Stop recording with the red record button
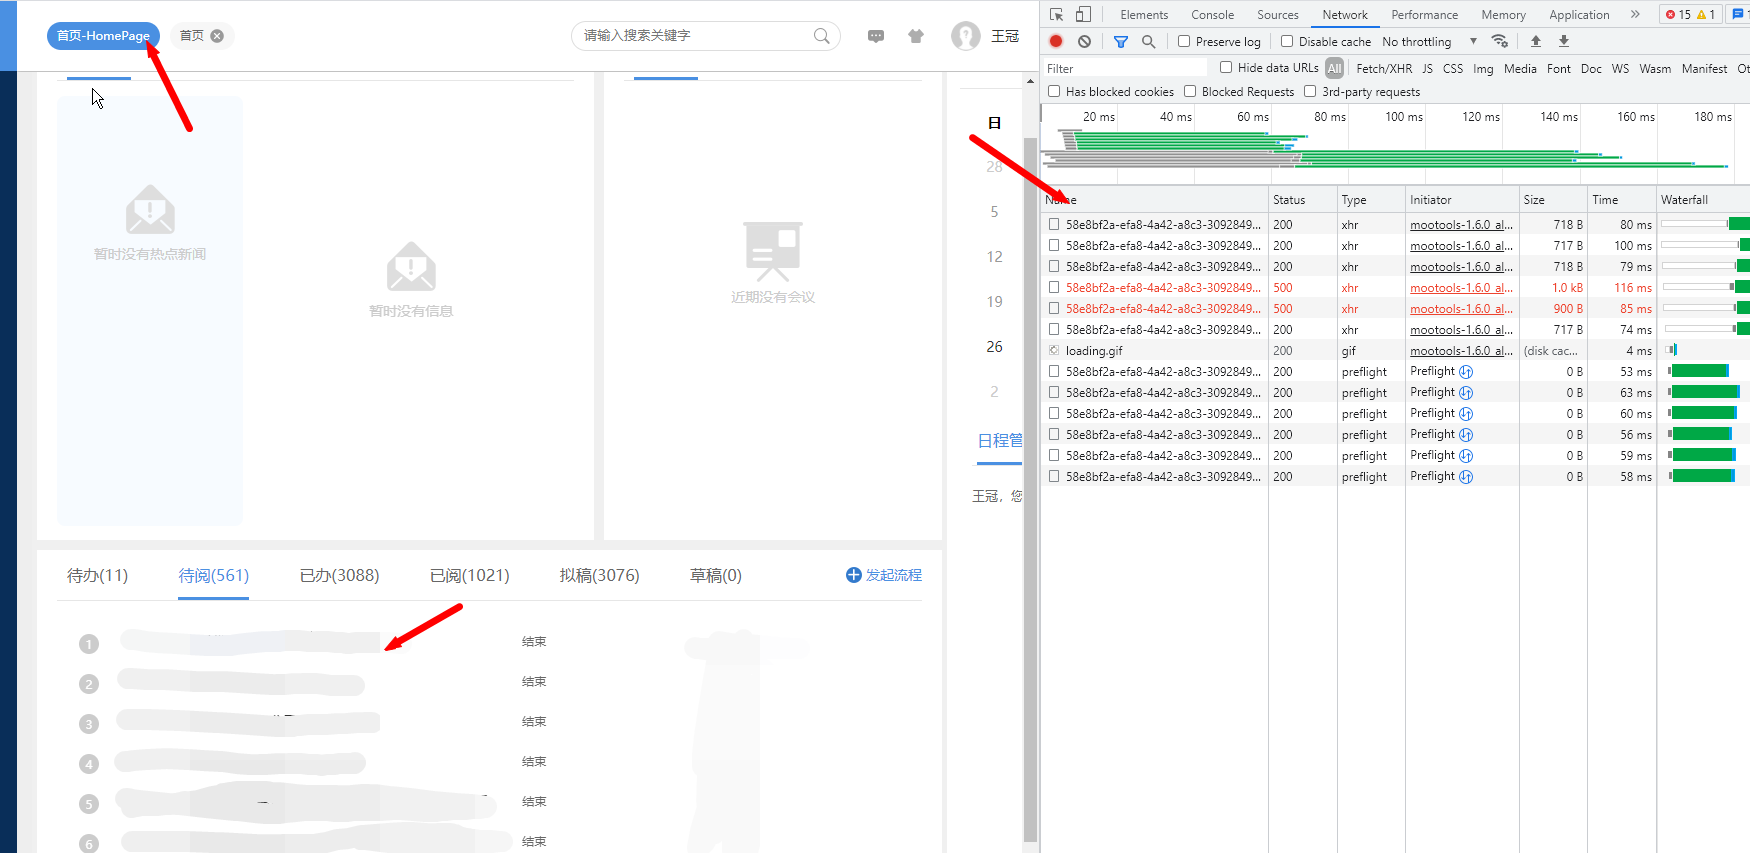Viewport: 1750px width, 853px height. point(1056,41)
